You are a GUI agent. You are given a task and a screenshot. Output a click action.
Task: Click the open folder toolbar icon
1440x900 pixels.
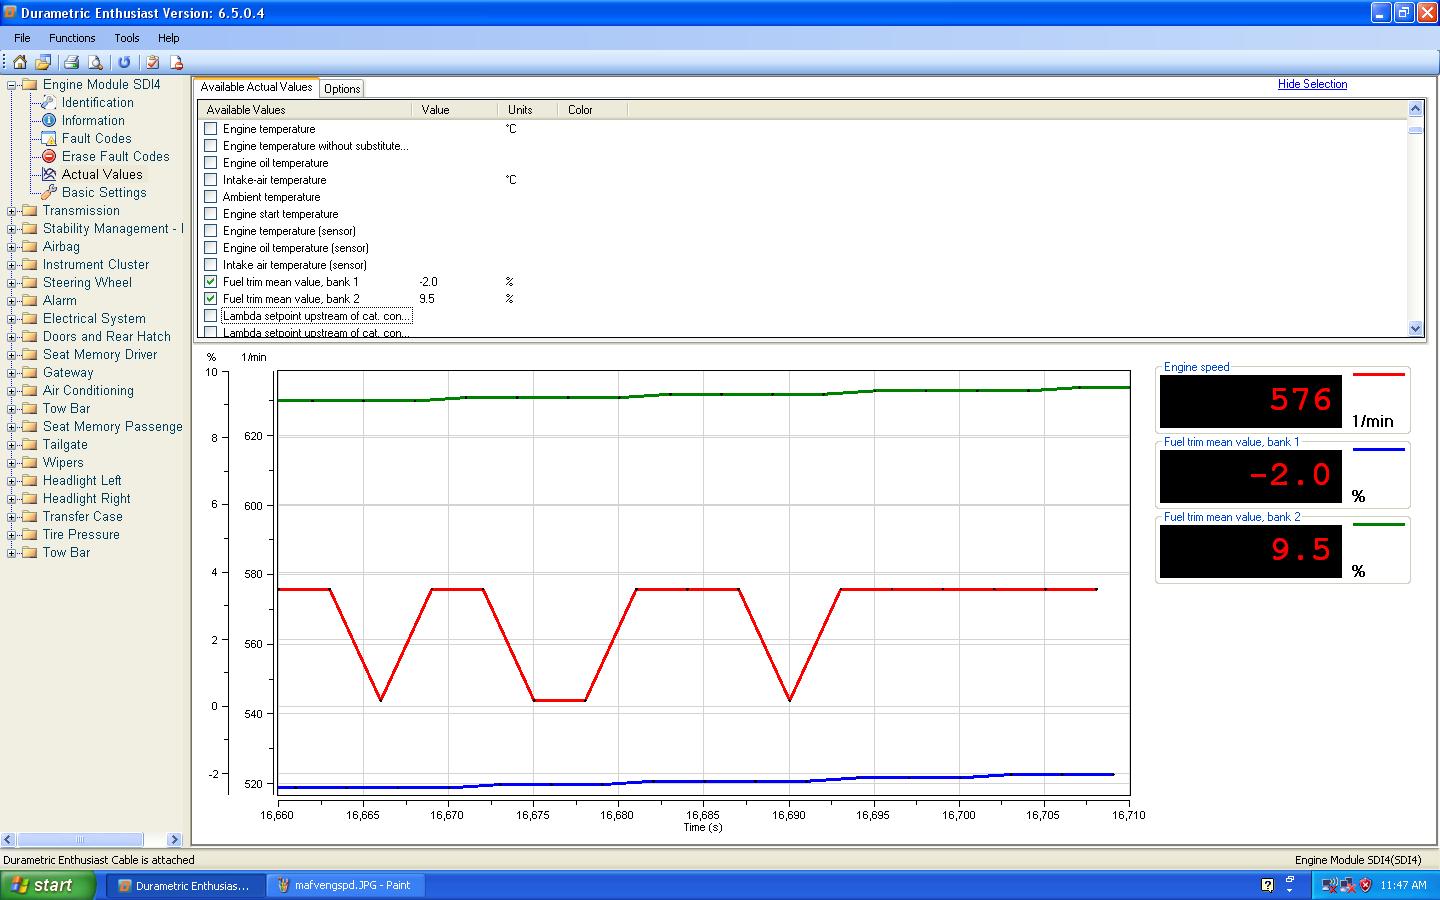pyautogui.click(x=43, y=62)
